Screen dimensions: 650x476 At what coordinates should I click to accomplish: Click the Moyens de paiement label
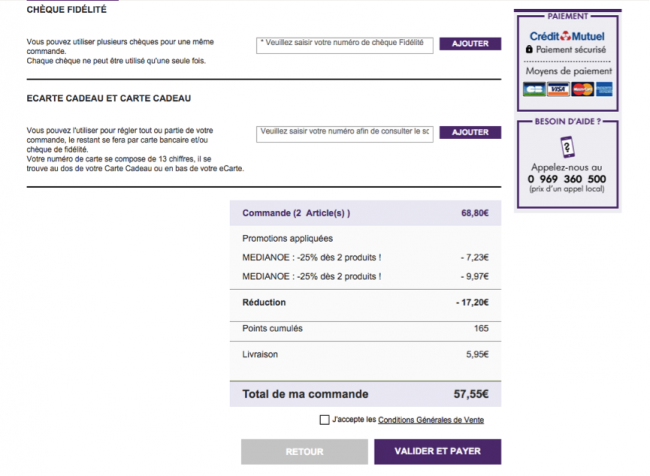point(568,71)
